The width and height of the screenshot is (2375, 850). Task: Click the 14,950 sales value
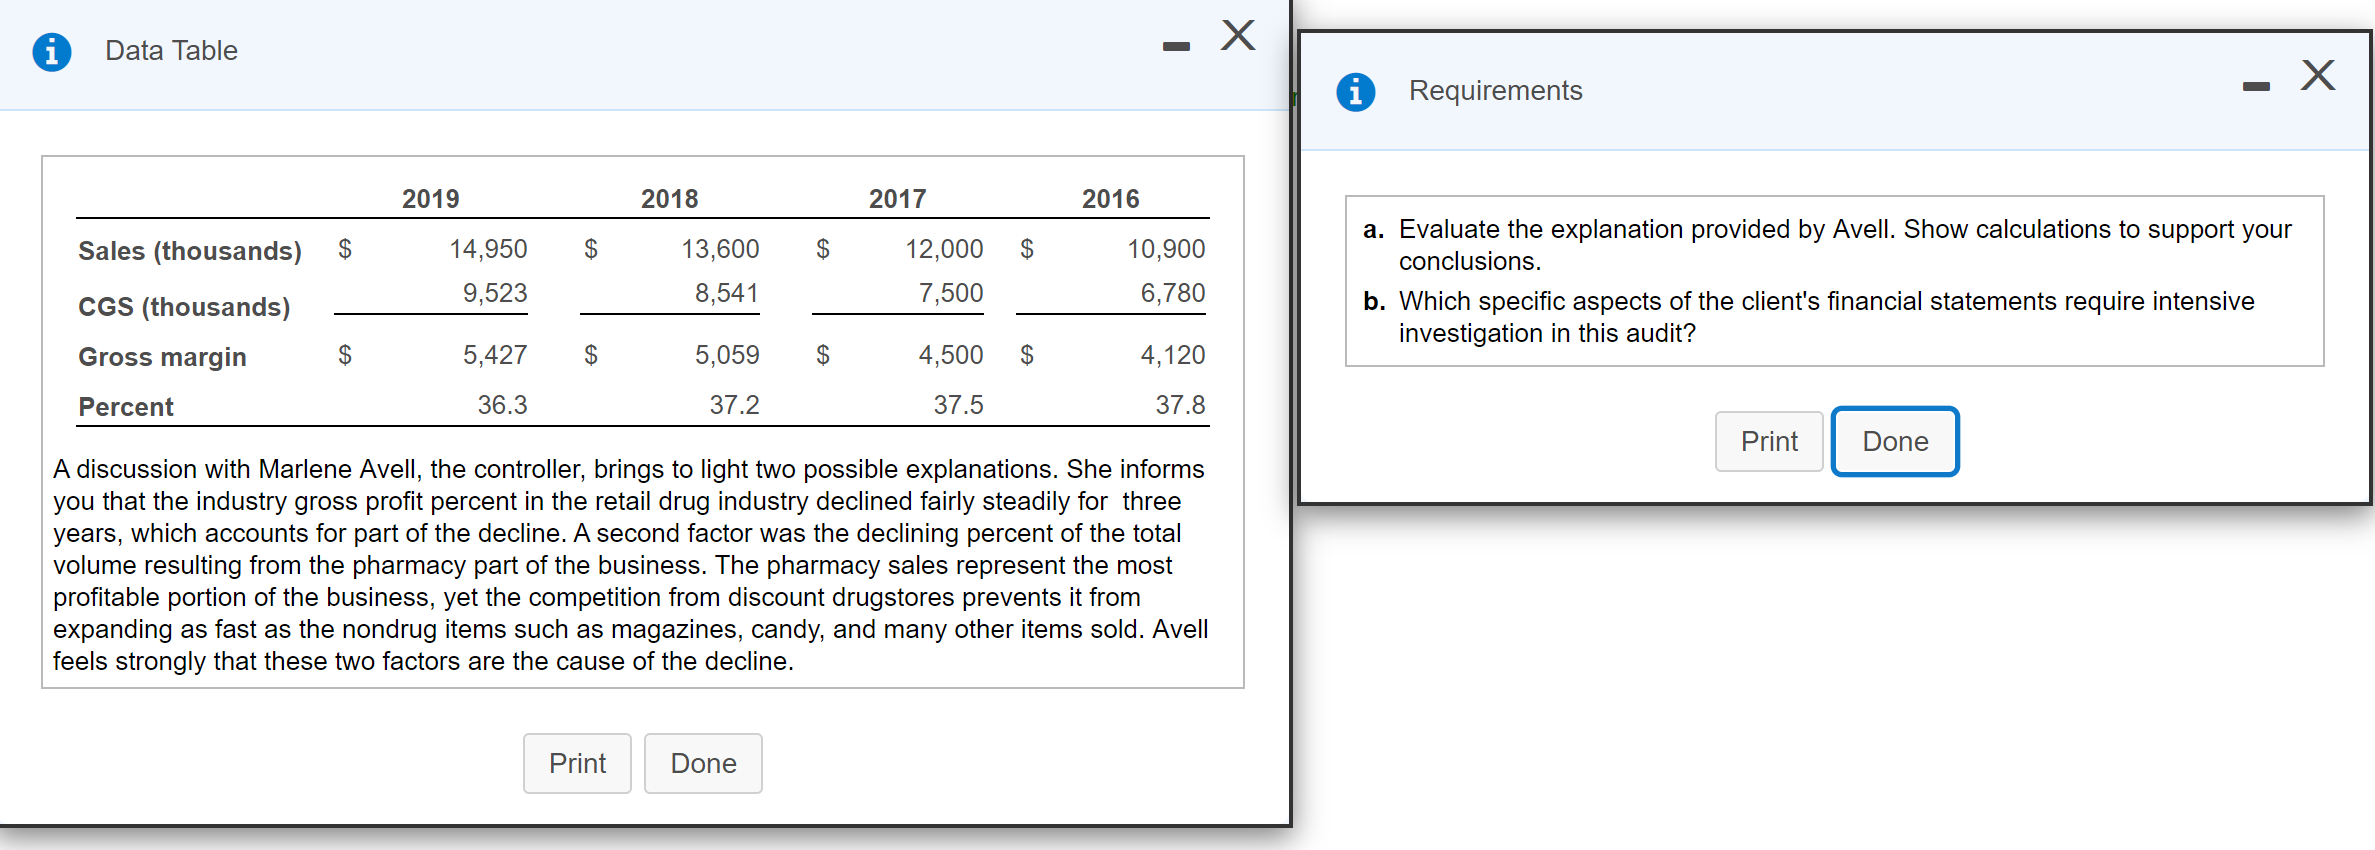pyautogui.click(x=488, y=249)
